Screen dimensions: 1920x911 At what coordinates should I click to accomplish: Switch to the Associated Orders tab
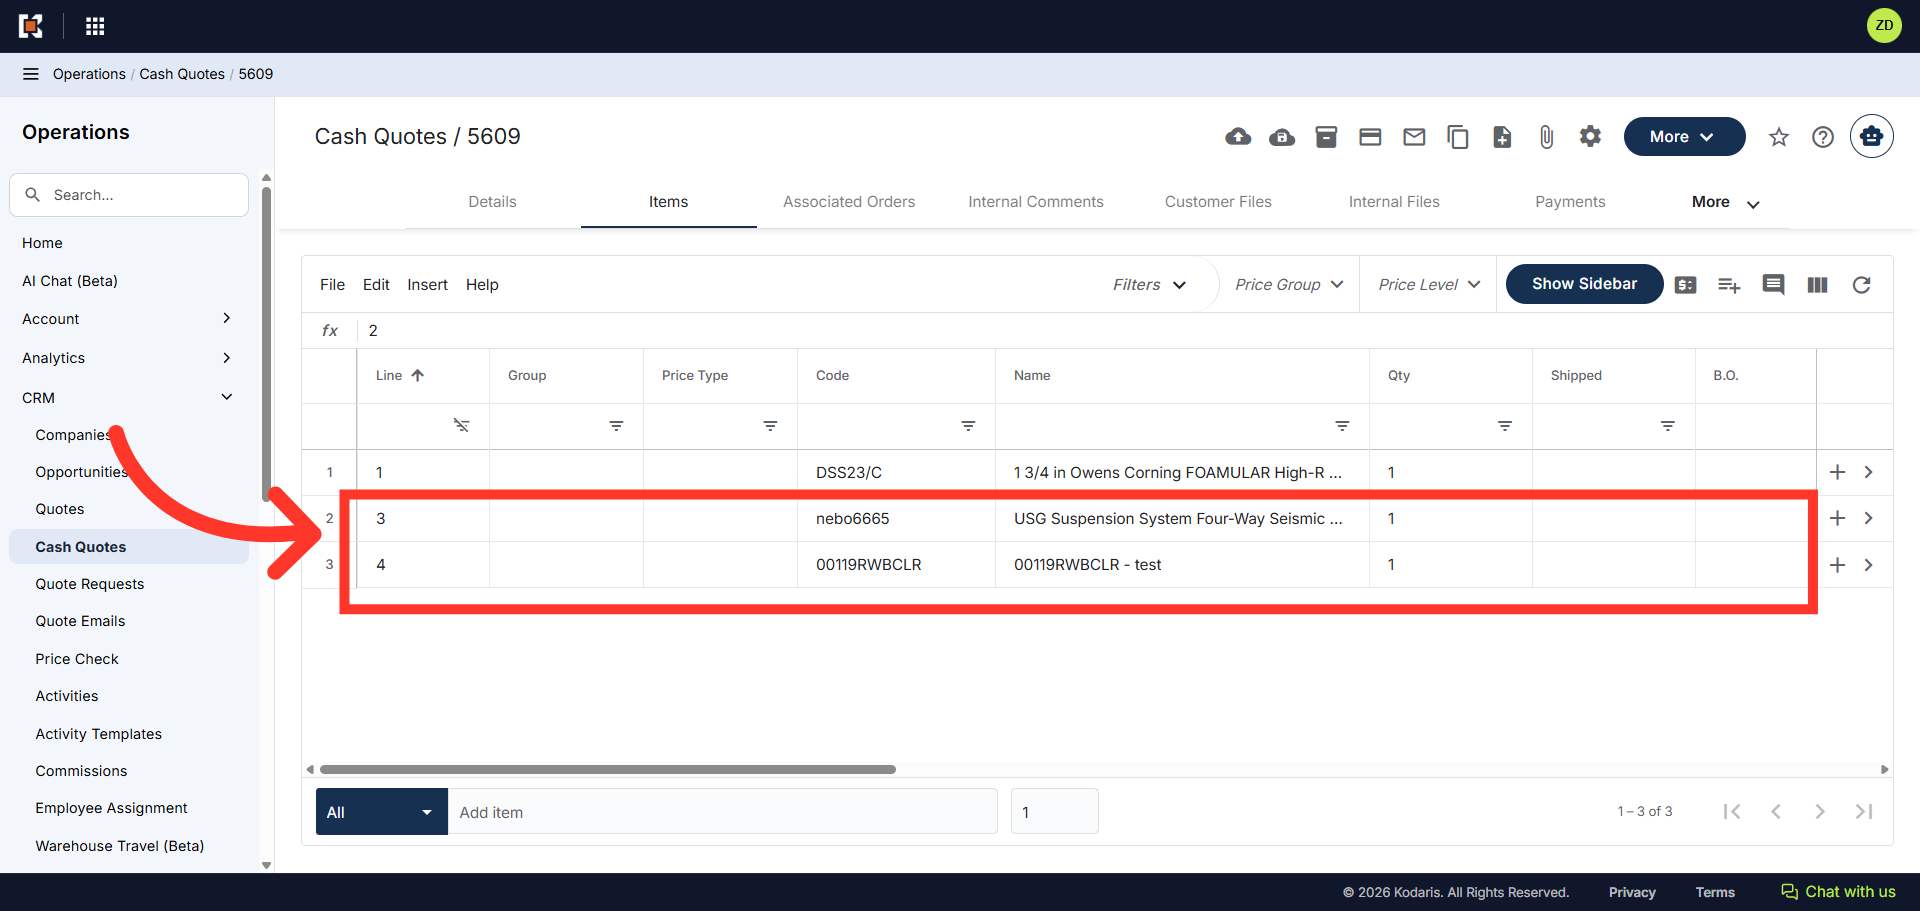tap(849, 202)
